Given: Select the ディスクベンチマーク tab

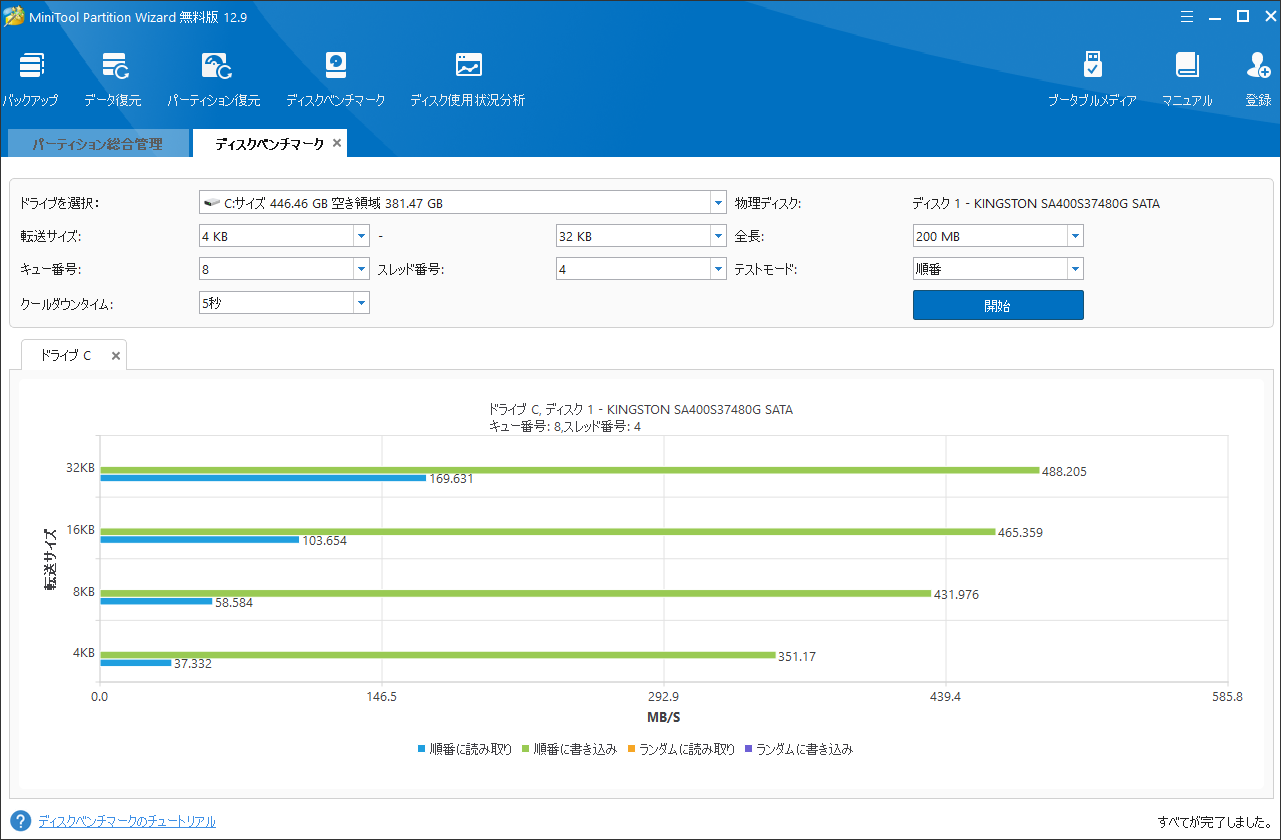Looking at the screenshot, I should point(269,144).
